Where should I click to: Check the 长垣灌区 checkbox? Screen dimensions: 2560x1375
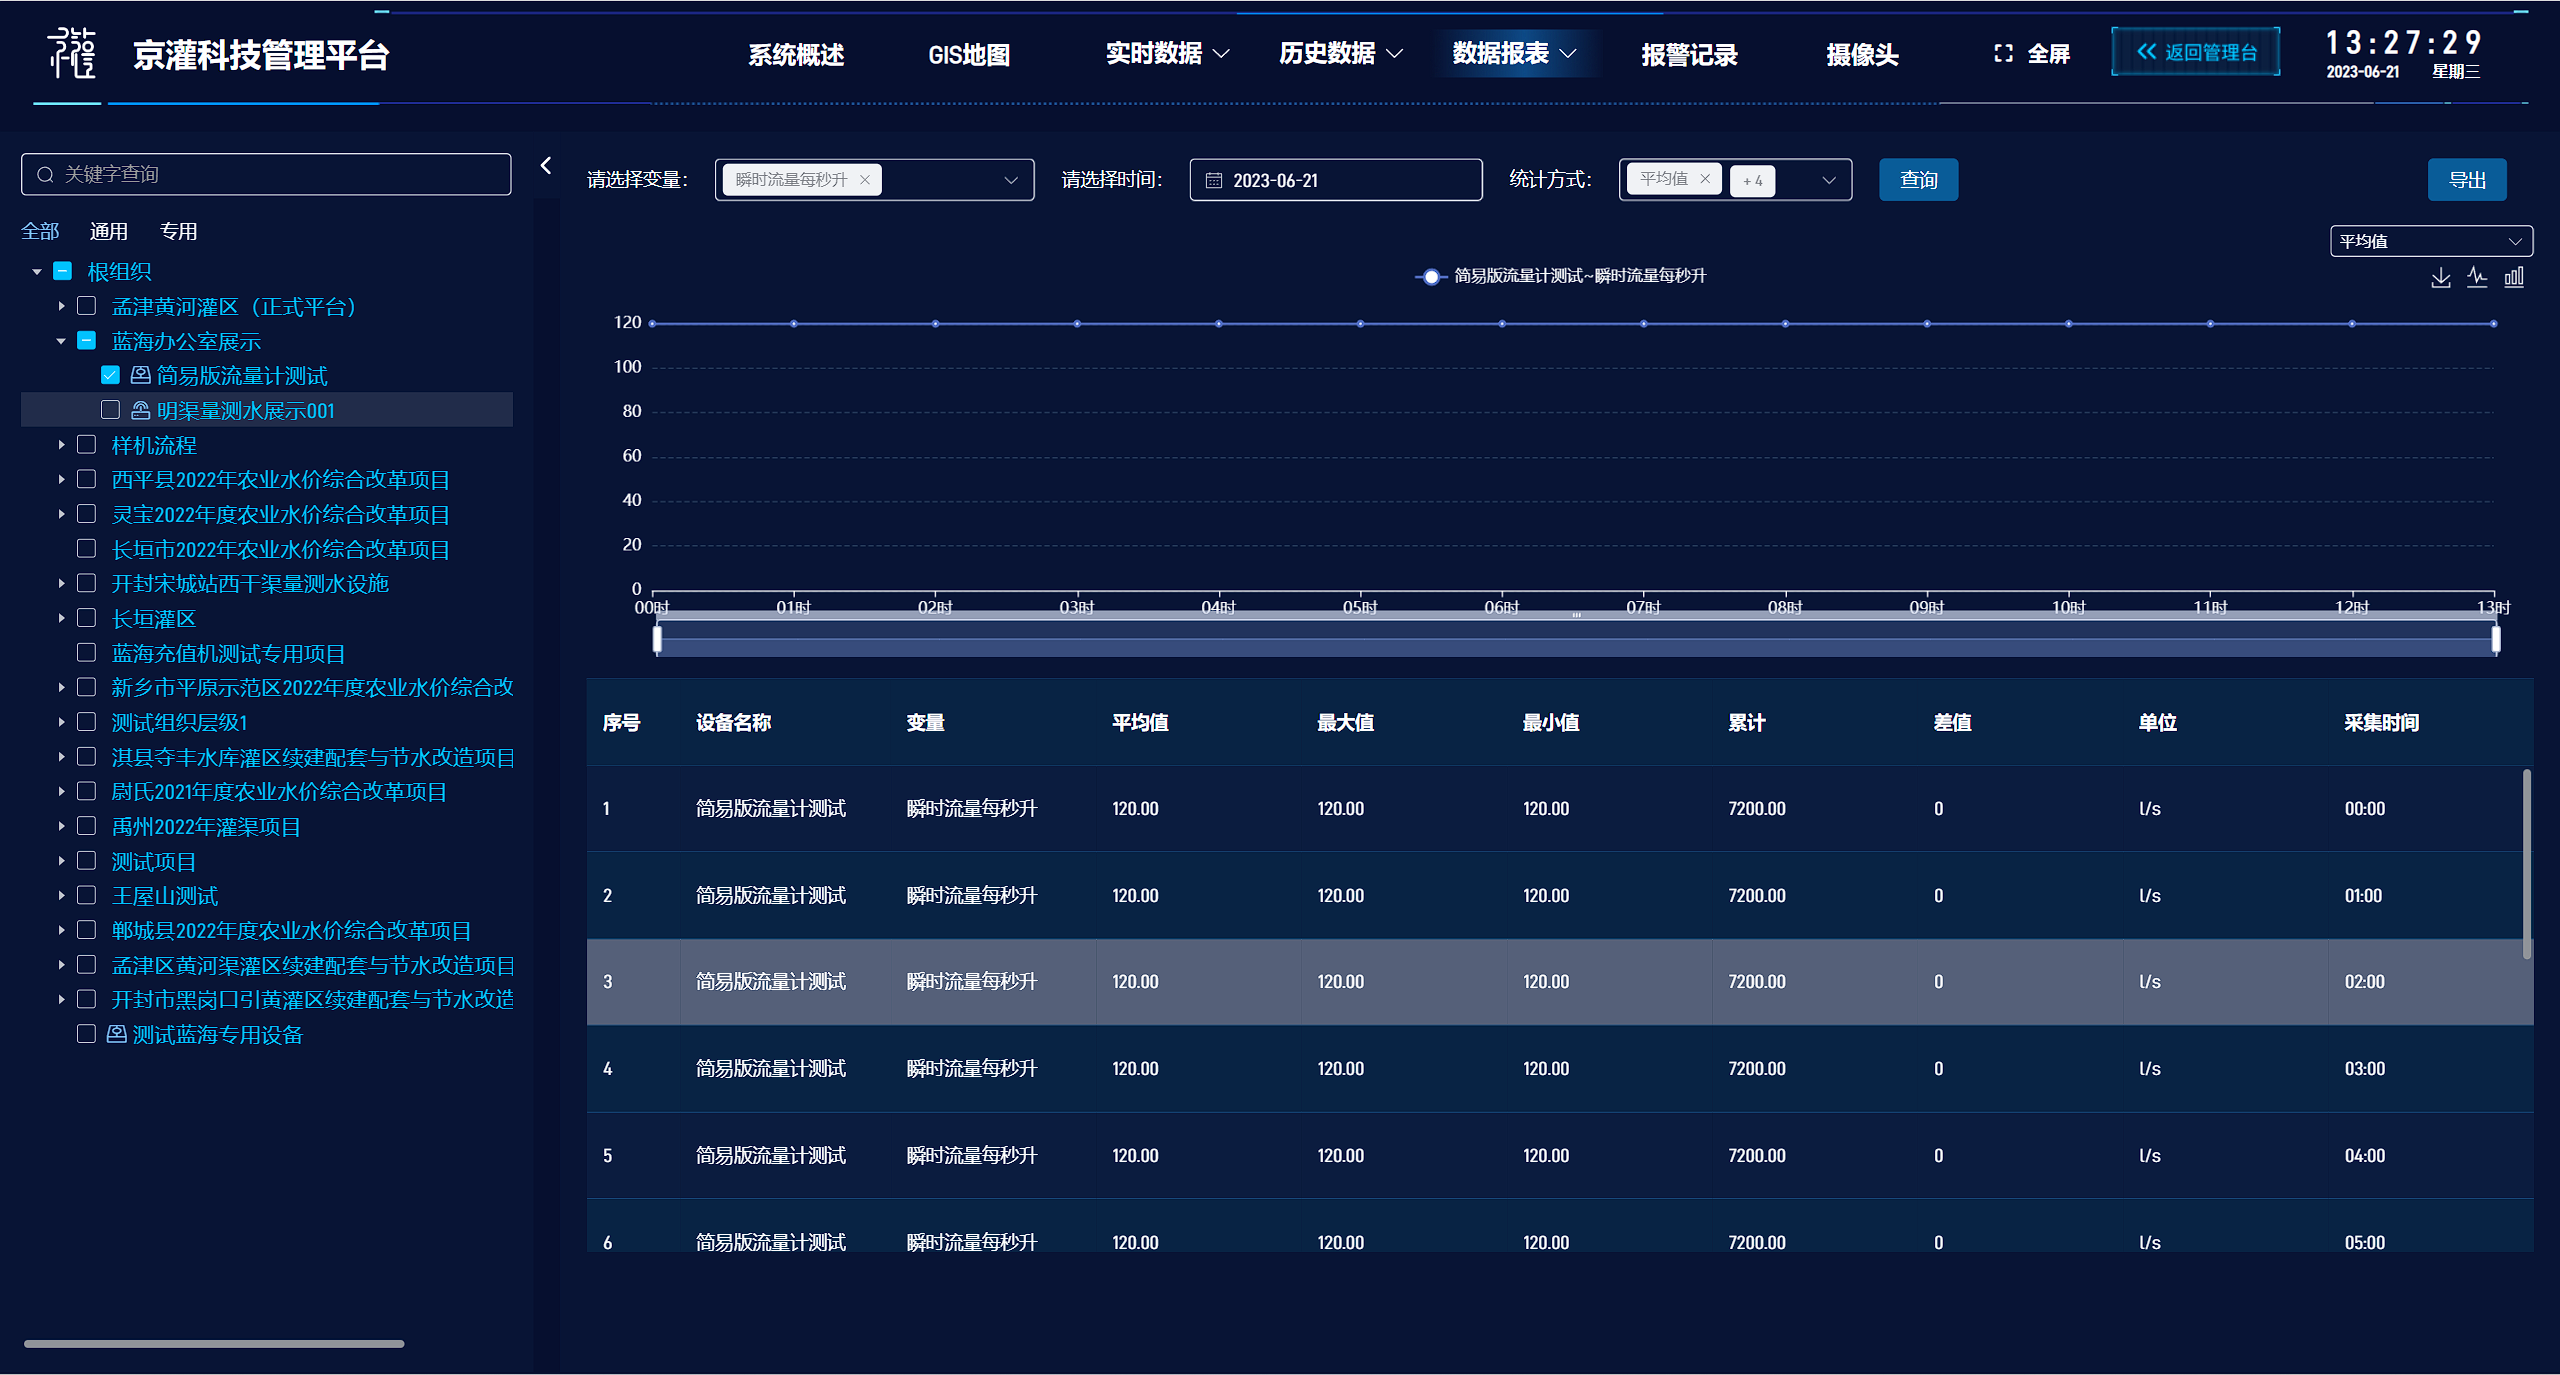[87, 618]
